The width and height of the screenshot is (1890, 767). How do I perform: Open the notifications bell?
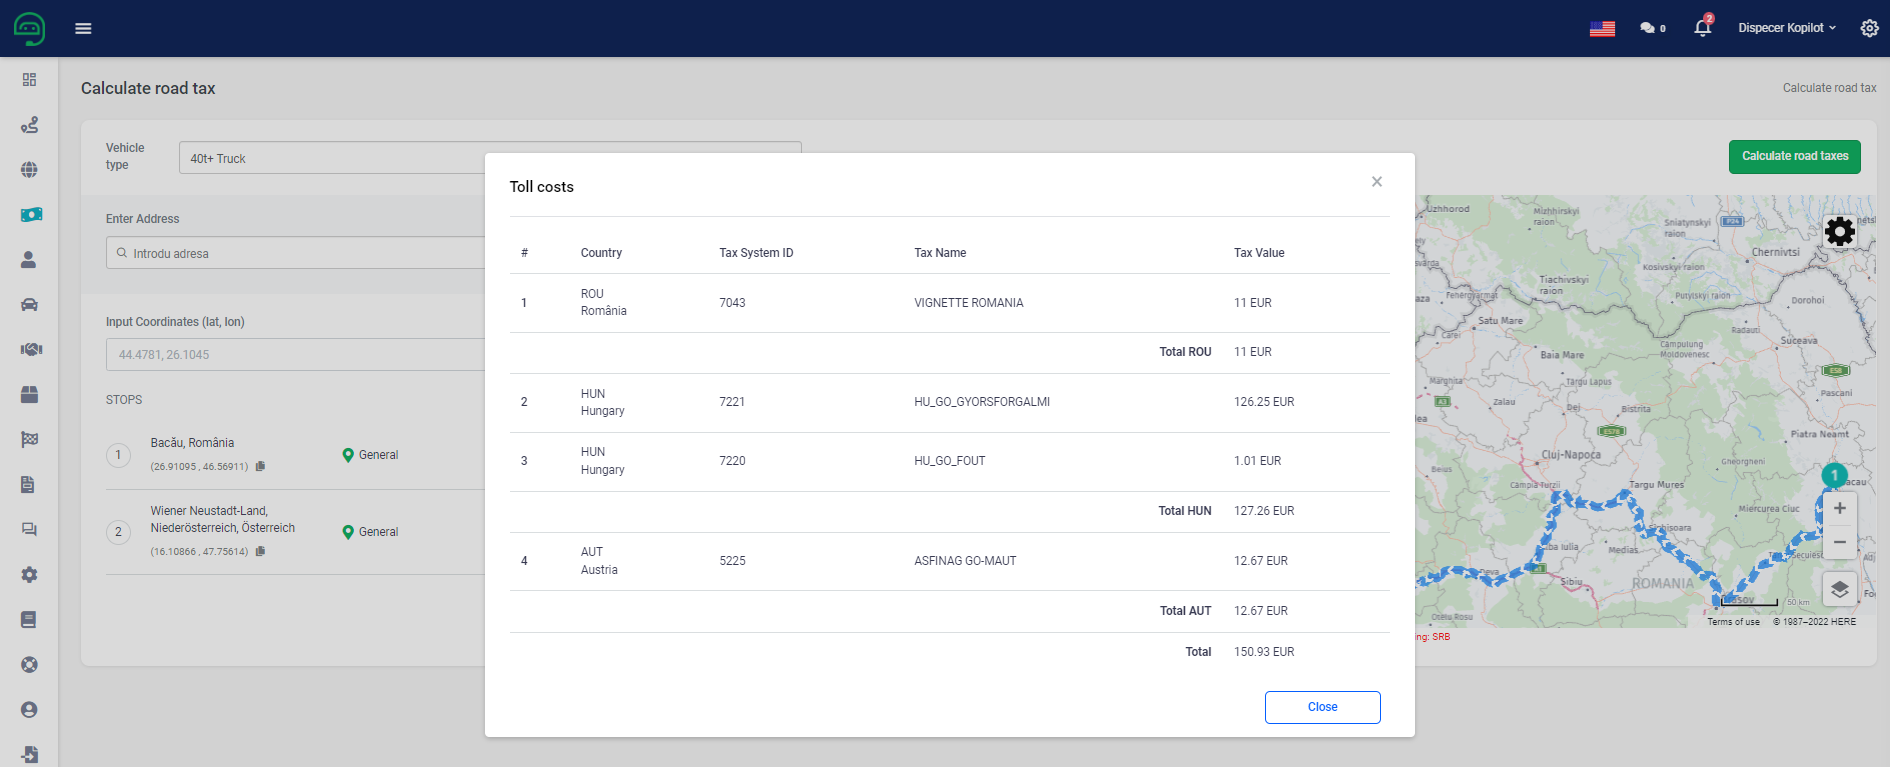click(1702, 28)
